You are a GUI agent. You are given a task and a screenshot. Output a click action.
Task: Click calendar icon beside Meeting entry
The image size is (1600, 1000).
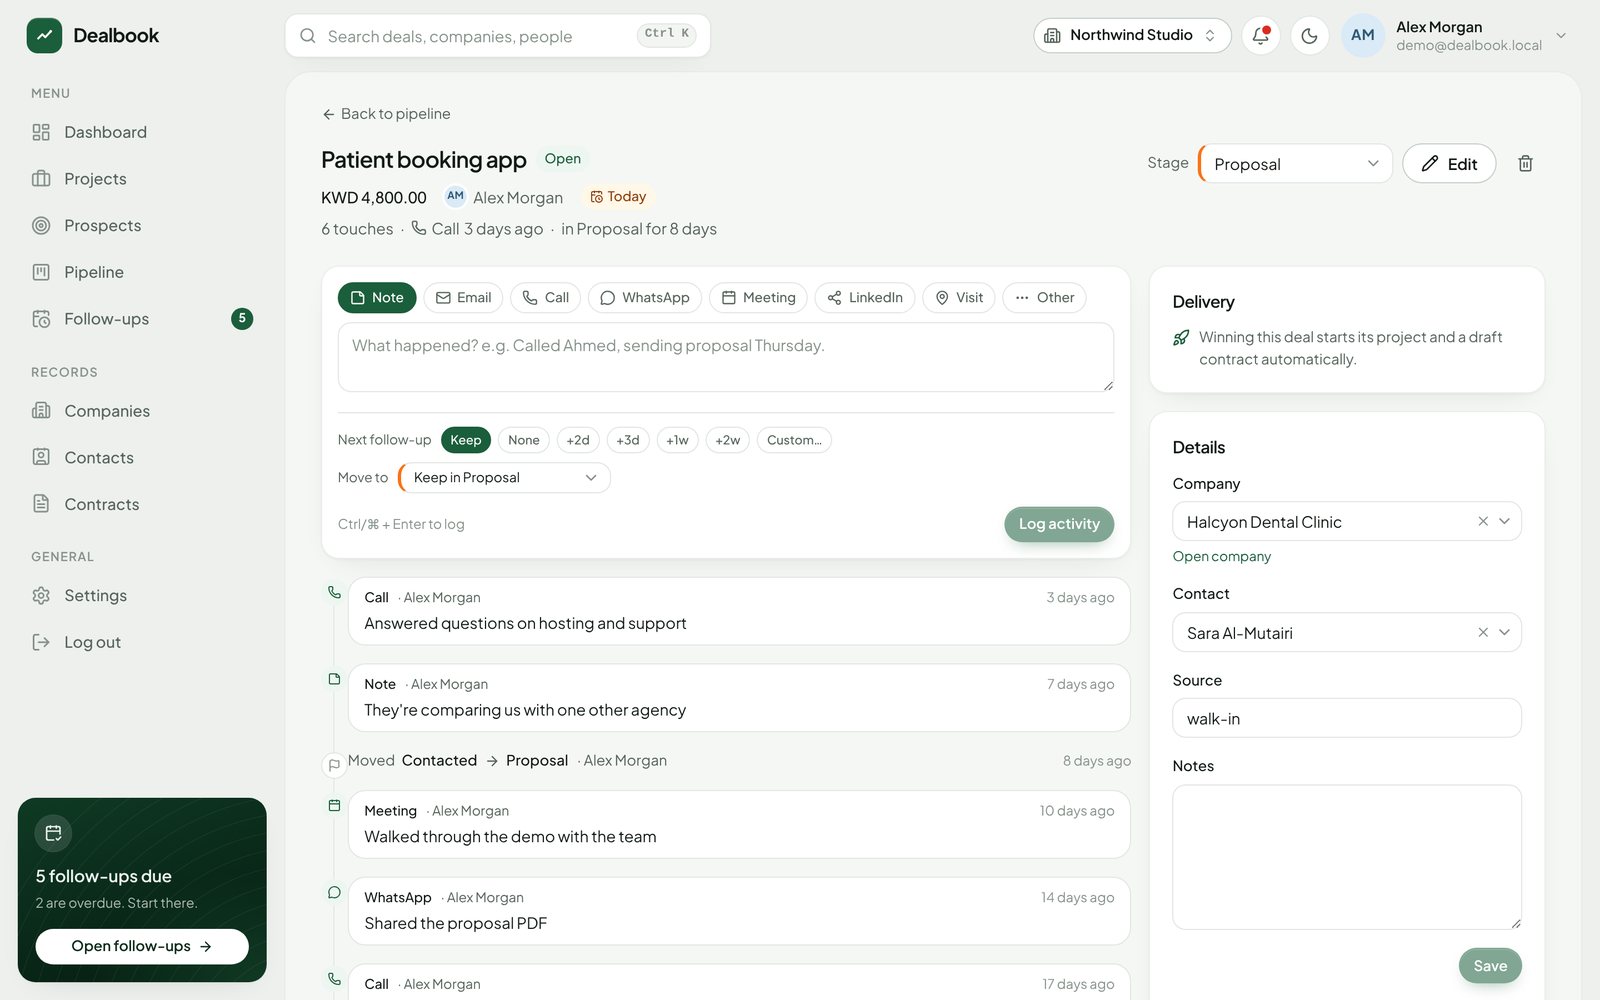tap(334, 805)
